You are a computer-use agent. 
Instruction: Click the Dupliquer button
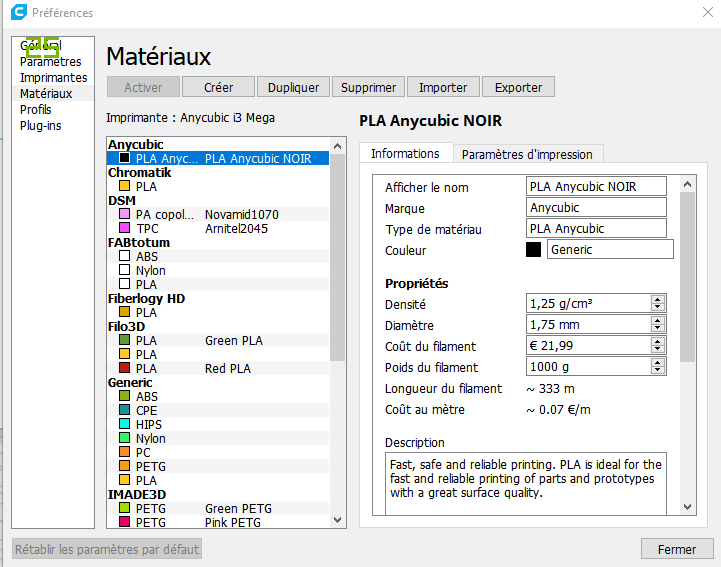tap(293, 87)
